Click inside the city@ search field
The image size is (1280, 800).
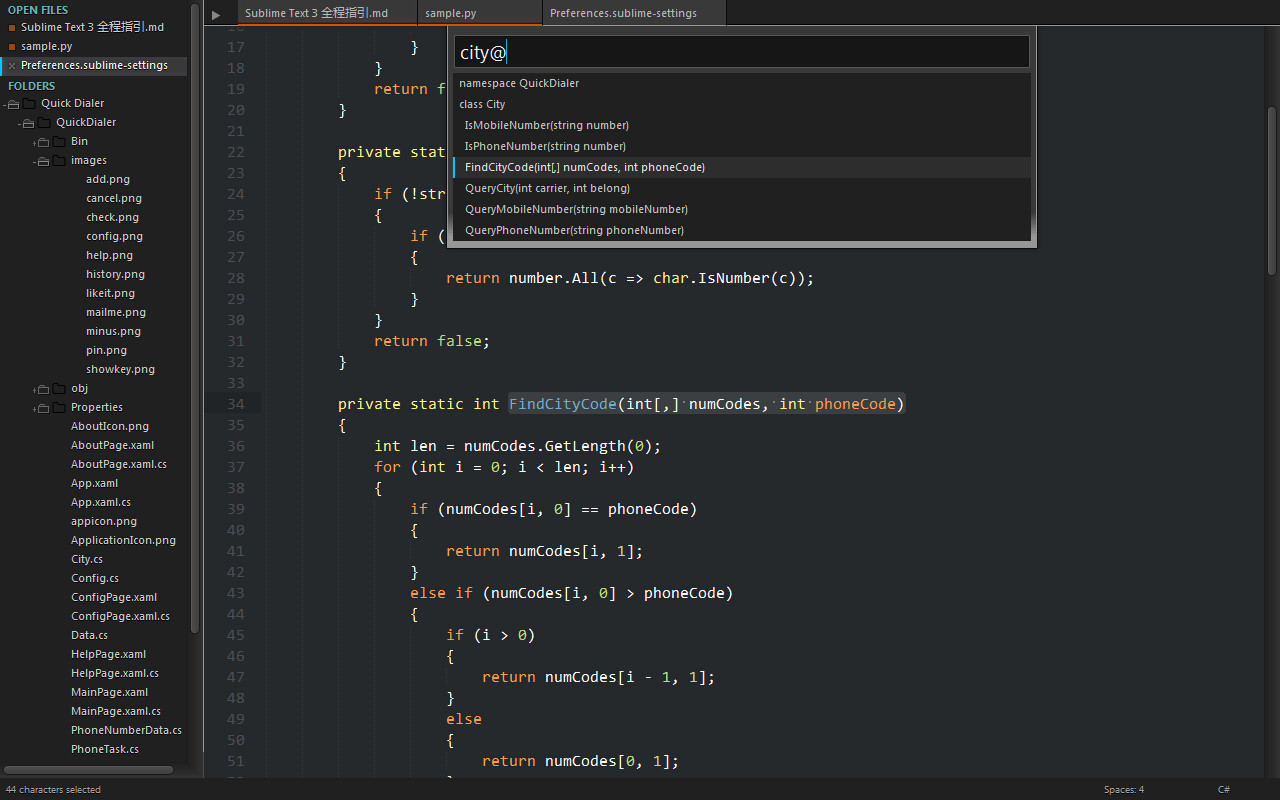pos(740,51)
